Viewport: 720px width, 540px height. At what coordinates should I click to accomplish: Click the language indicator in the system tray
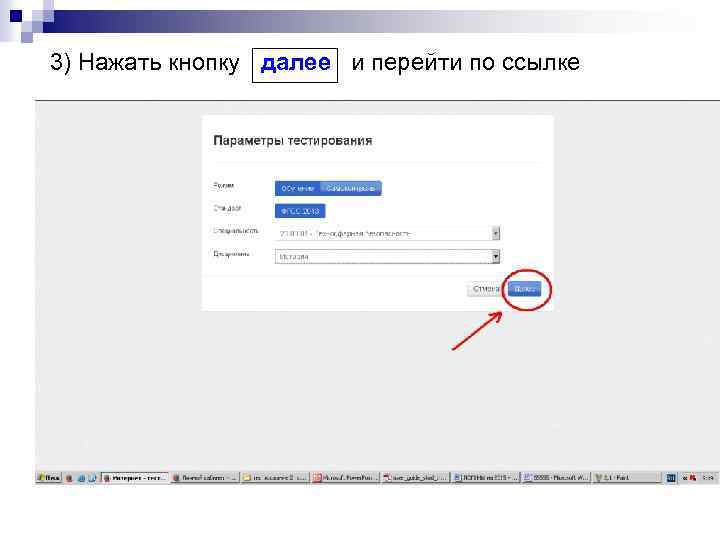click(671, 478)
